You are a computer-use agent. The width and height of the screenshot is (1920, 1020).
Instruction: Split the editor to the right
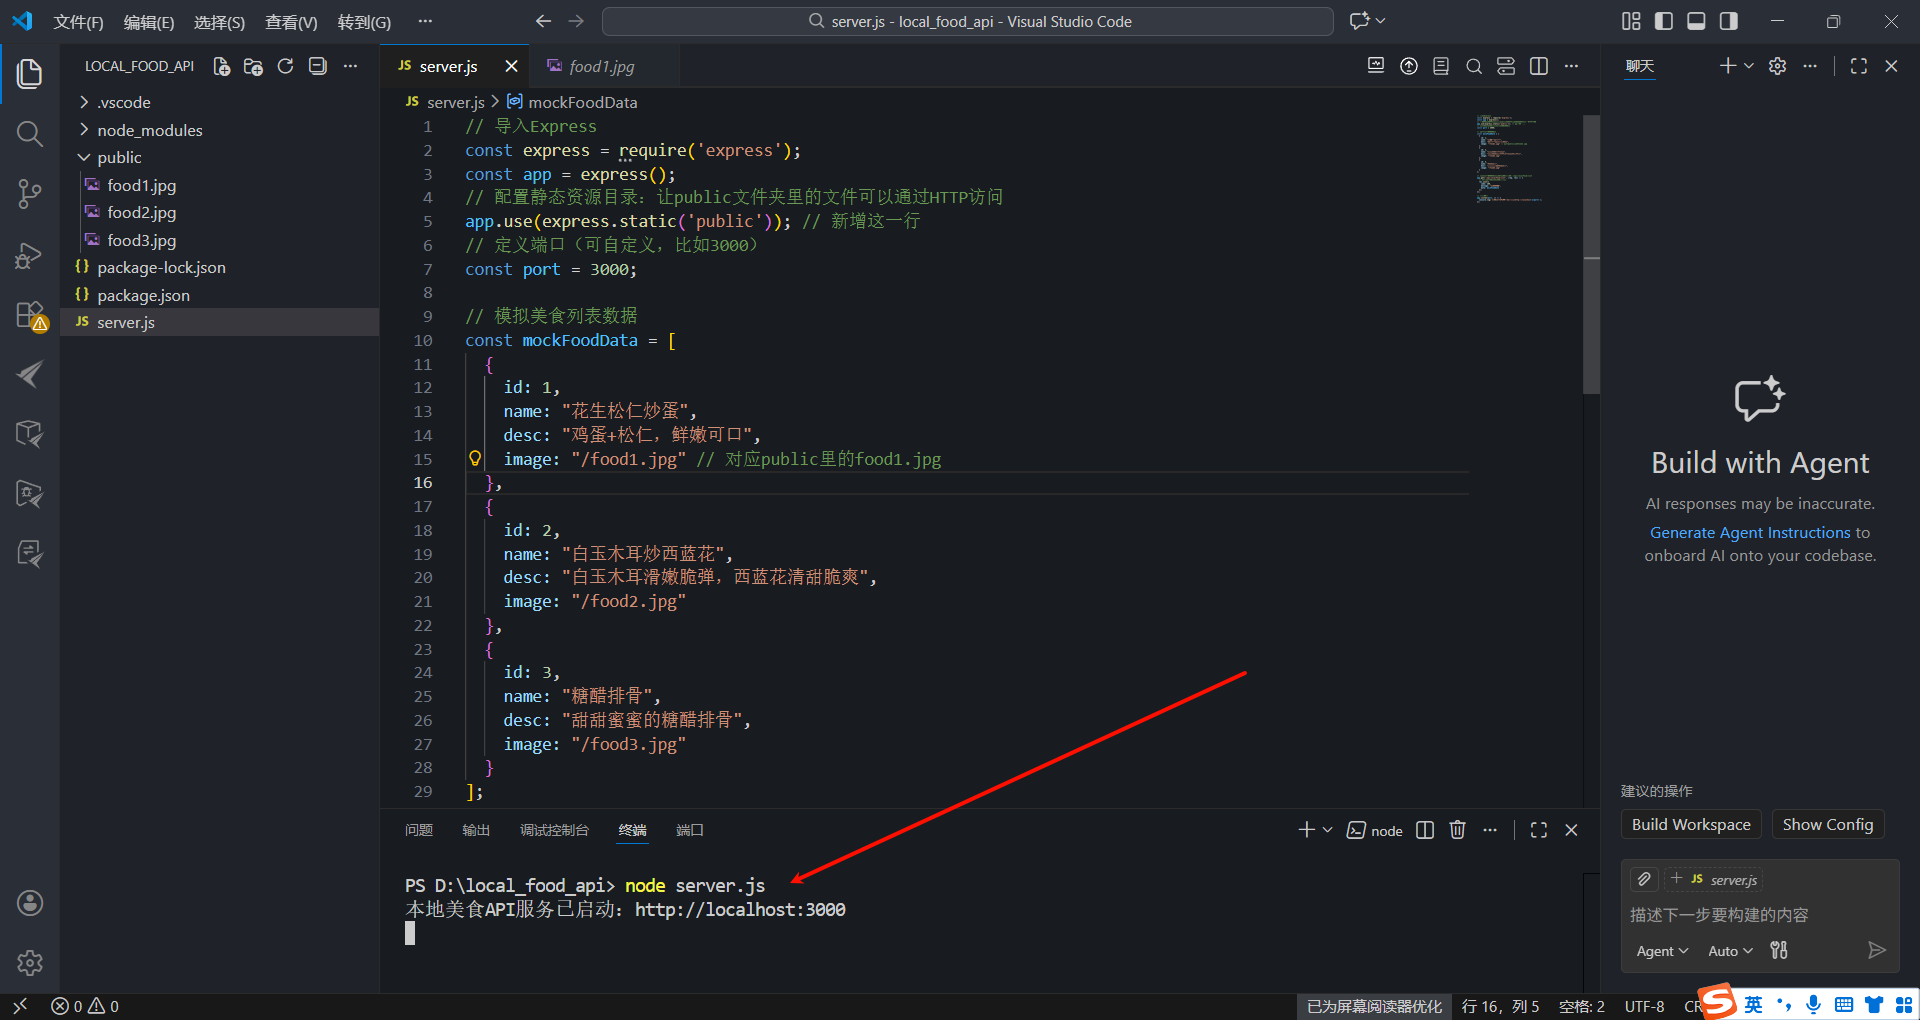coord(1539,66)
